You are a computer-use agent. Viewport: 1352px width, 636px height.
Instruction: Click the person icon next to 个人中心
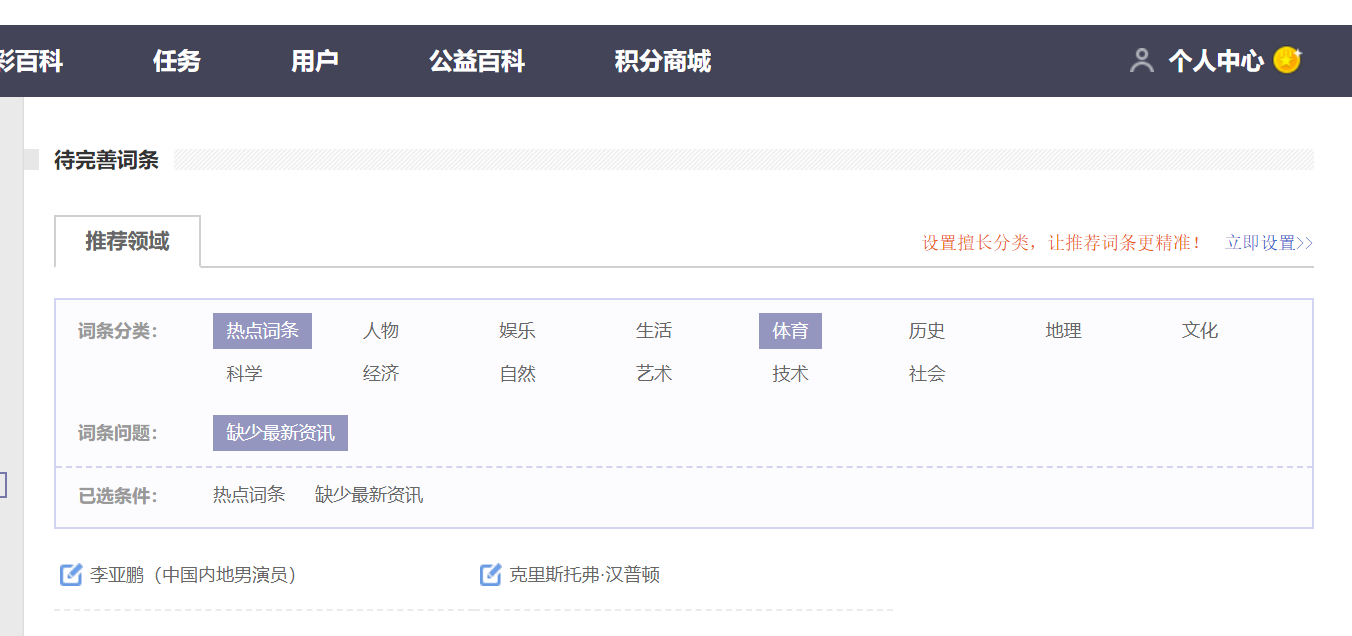coord(1141,60)
